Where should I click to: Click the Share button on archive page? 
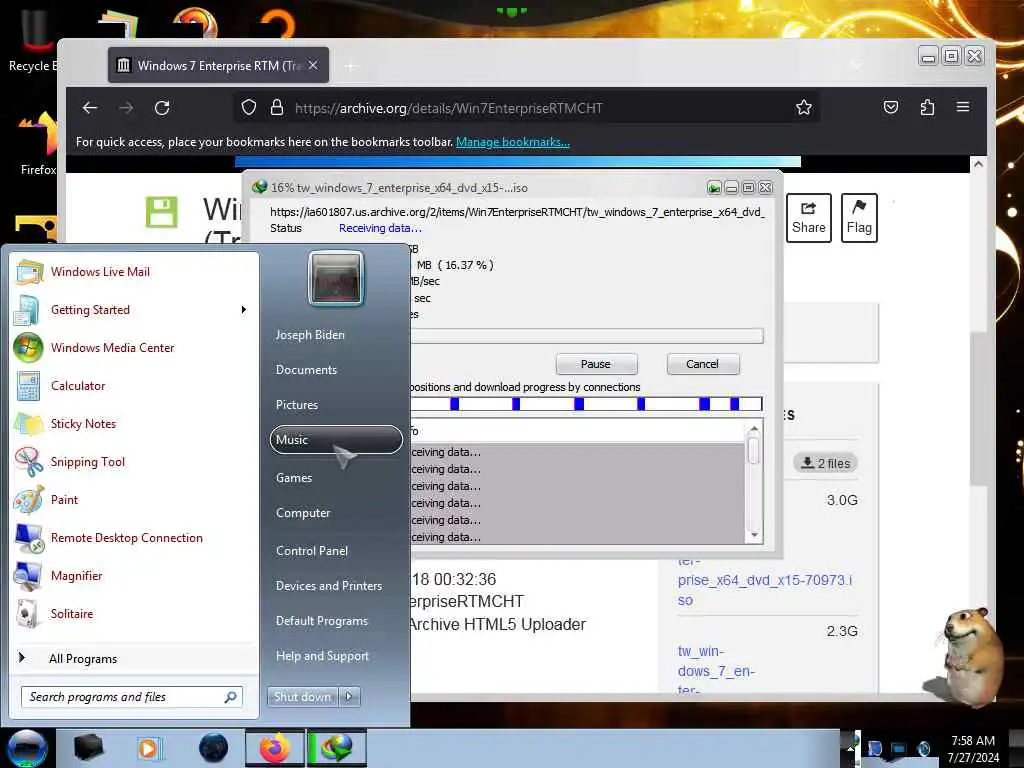(x=808, y=218)
